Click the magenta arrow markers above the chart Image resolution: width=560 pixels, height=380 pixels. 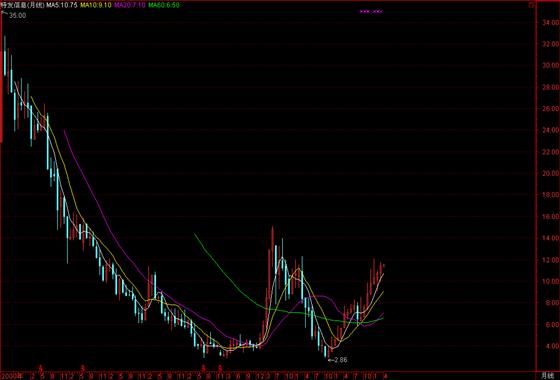click(371, 12)
